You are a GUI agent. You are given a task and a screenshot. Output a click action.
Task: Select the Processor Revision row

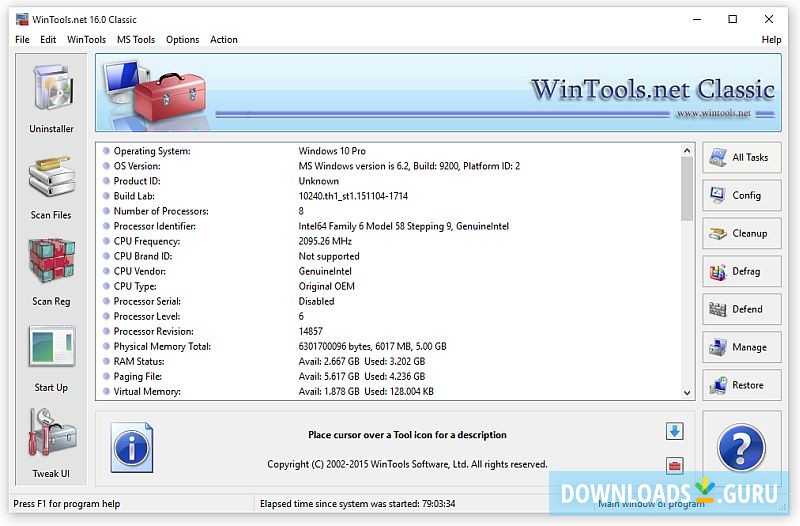point(391,332)
